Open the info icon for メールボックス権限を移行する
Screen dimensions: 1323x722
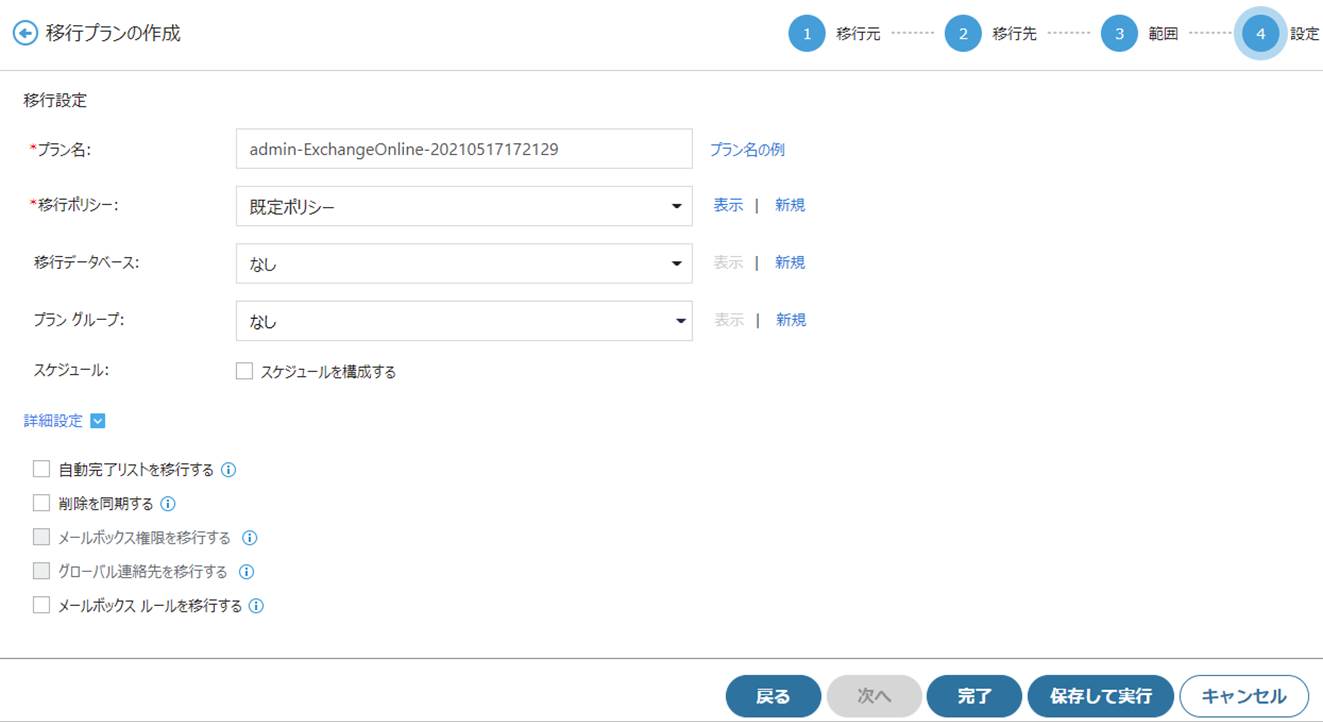(250, 537)
